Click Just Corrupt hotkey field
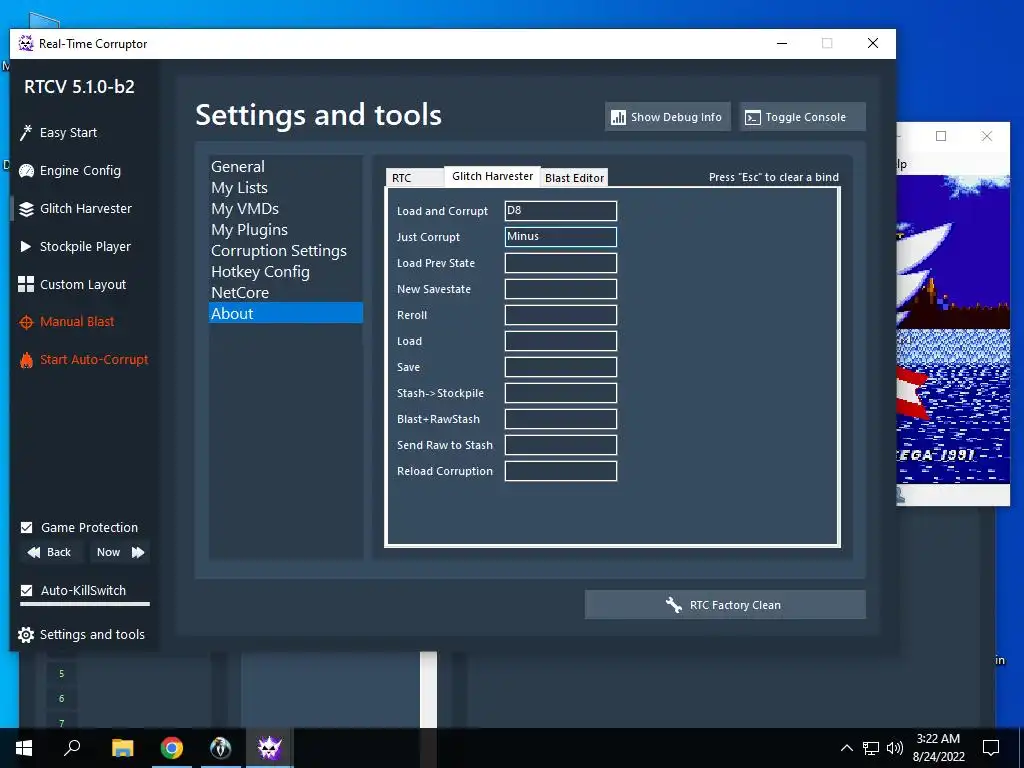Viewport: 1024px width, 768px height. (560, 237)
